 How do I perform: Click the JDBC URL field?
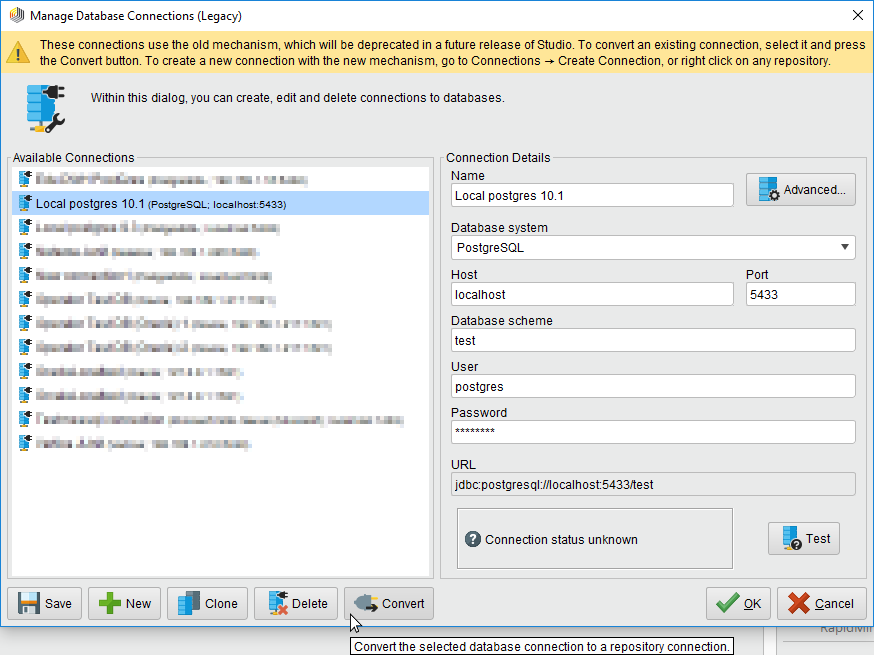click(x=653, y=484)
